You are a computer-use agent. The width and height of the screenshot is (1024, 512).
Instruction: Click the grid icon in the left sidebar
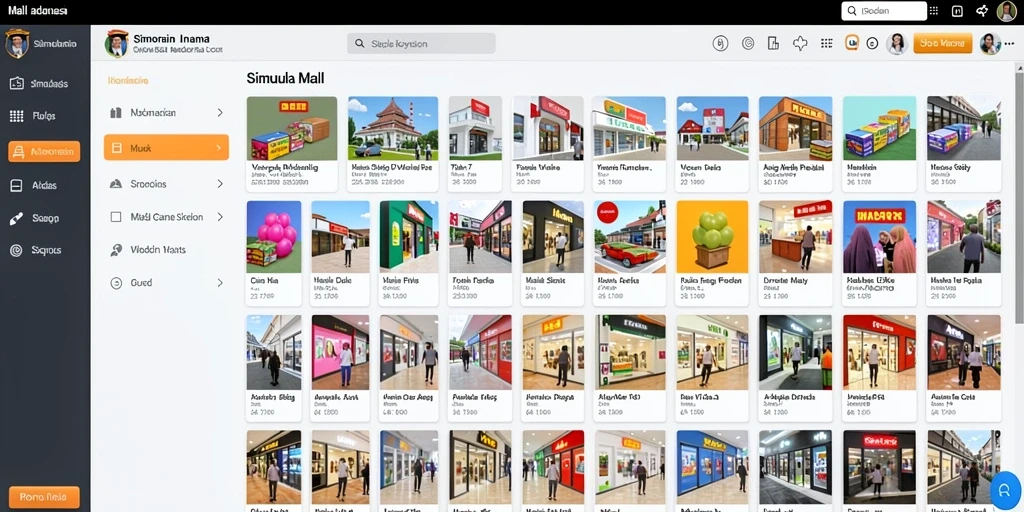16,116
